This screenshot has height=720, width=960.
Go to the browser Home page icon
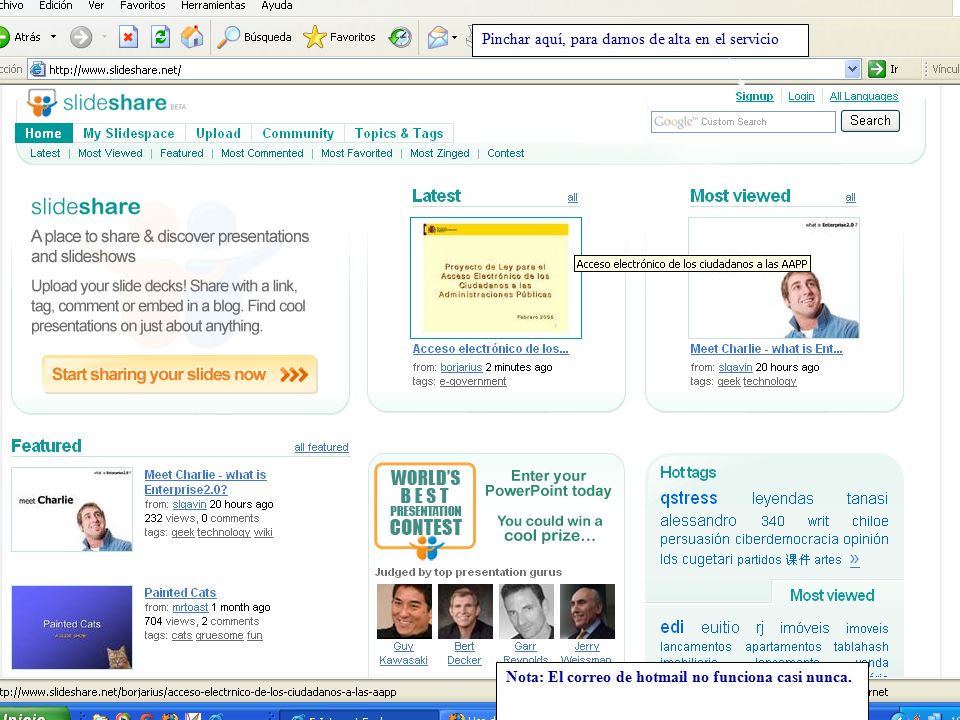click(x=192, y=37)
